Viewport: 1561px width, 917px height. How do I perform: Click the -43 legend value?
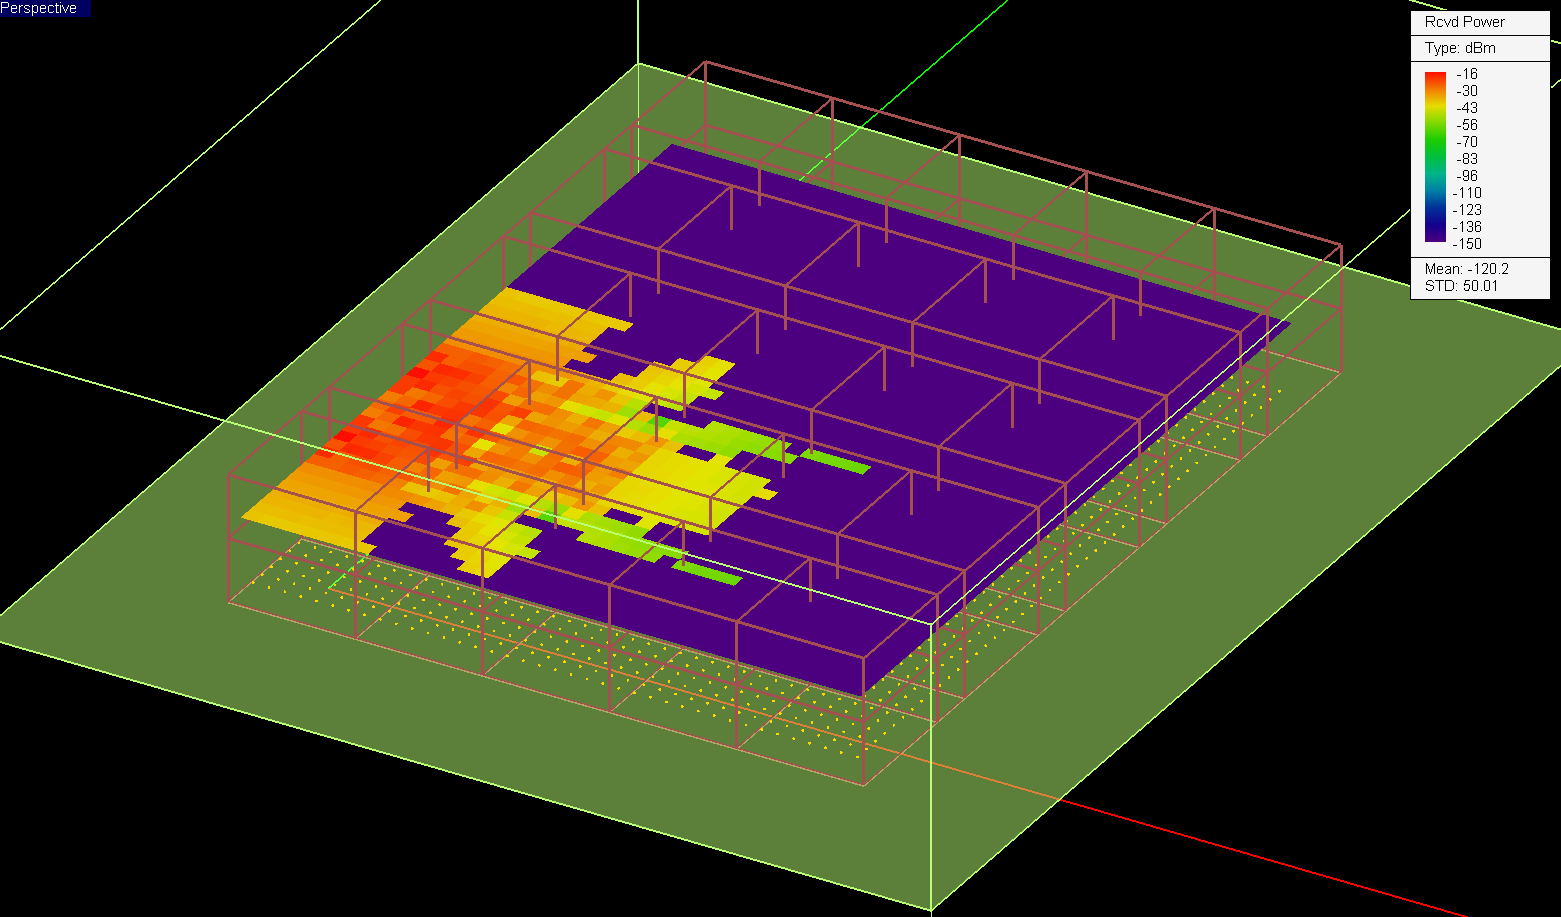click(x=1467, y=108)
